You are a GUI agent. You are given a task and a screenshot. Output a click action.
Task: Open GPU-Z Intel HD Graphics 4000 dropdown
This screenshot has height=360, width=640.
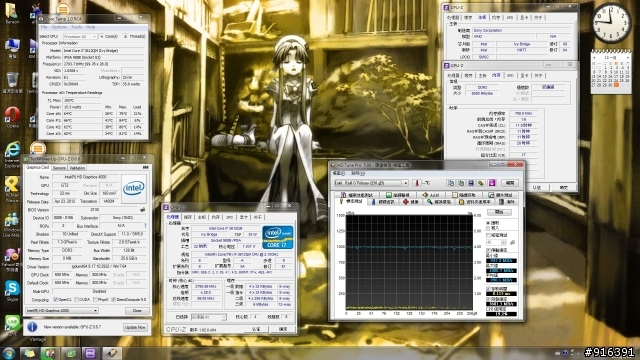[62, 311]
